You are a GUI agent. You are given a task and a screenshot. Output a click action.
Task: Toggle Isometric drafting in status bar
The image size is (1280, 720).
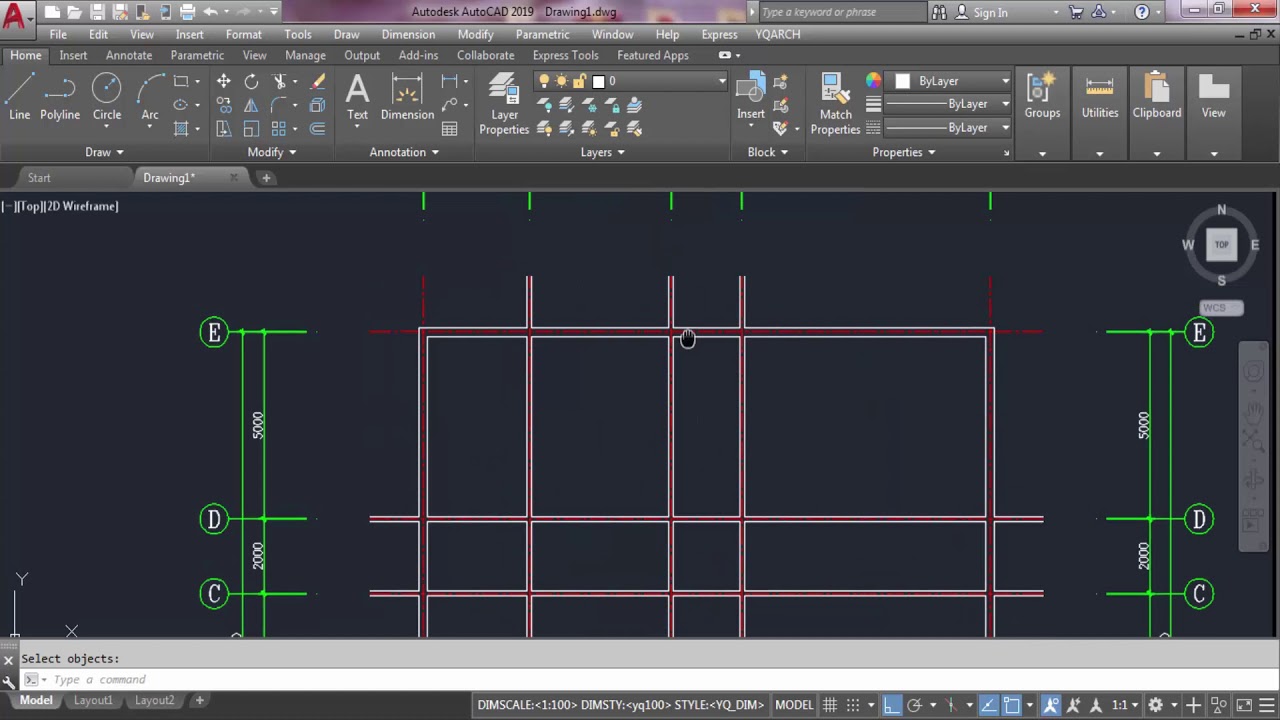coord(952,705)
